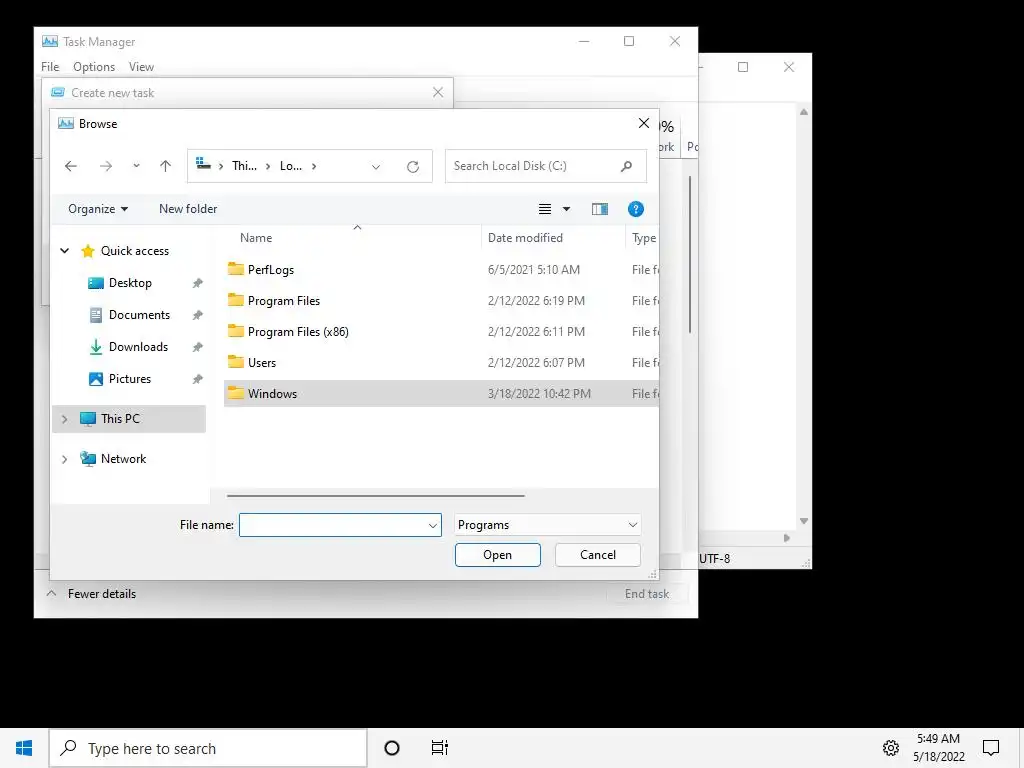Open the notification center icon
1024x768 pixels.
click(x=991, y=748)
